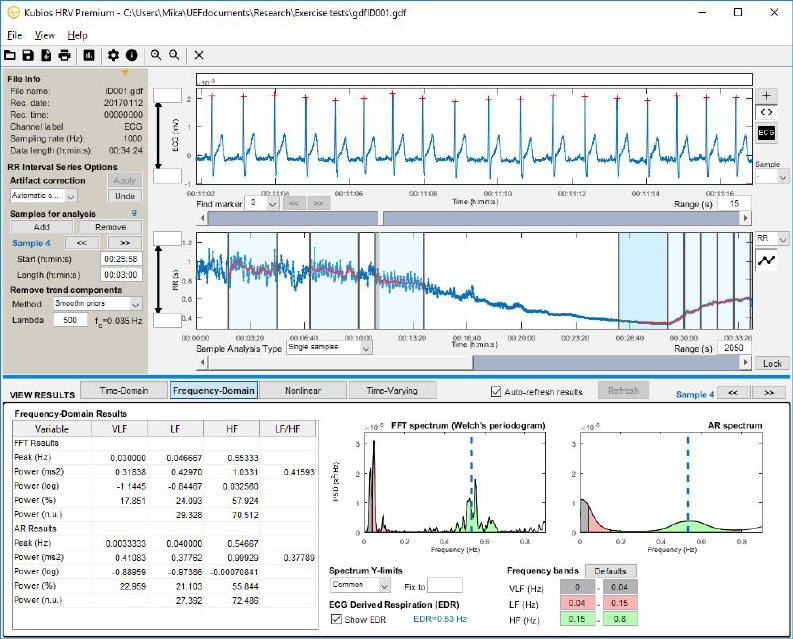Click the Defaults frequency bands button
793x639 pixels.
pyautogui.click(x=609, y=570)
